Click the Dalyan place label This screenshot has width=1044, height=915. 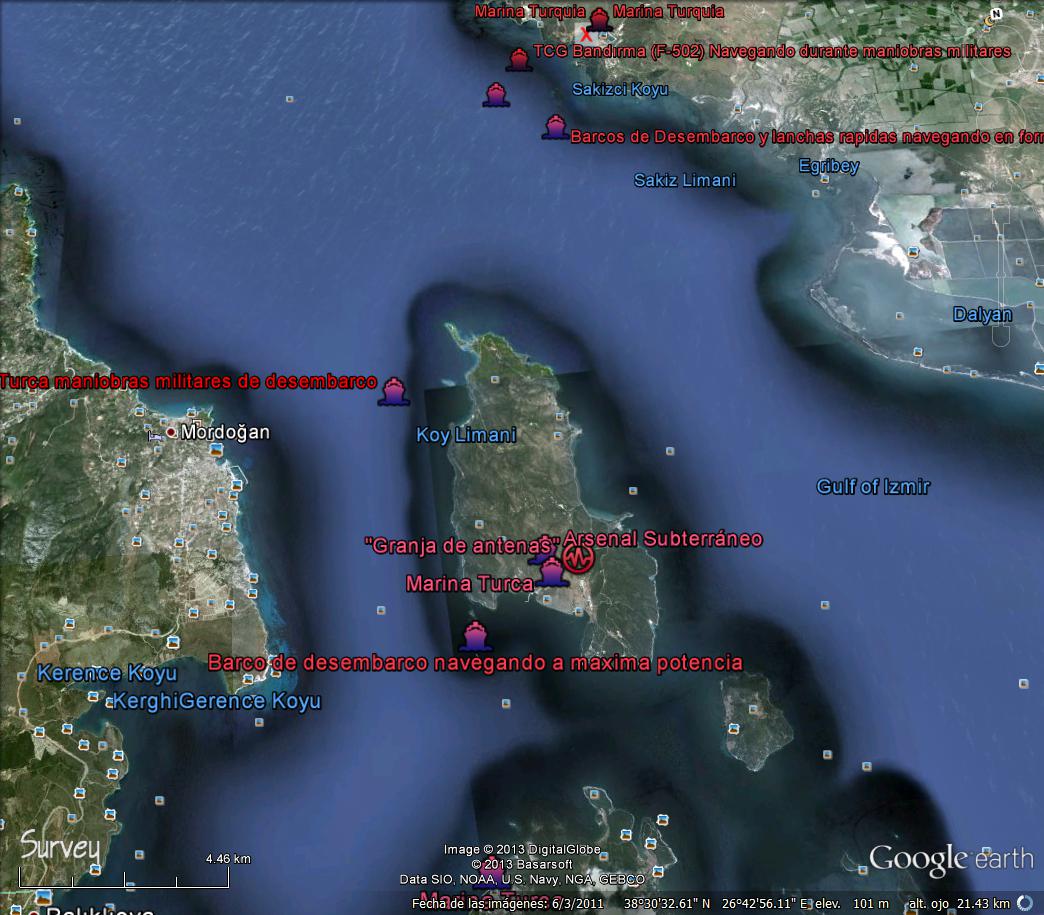[982, 314]
